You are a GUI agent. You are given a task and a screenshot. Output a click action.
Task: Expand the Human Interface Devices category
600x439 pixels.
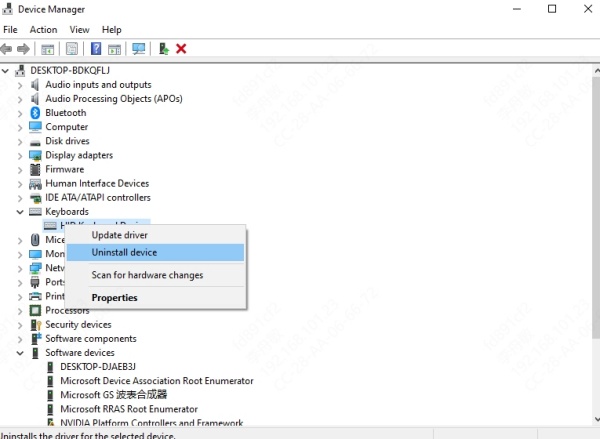coord(20,184)
